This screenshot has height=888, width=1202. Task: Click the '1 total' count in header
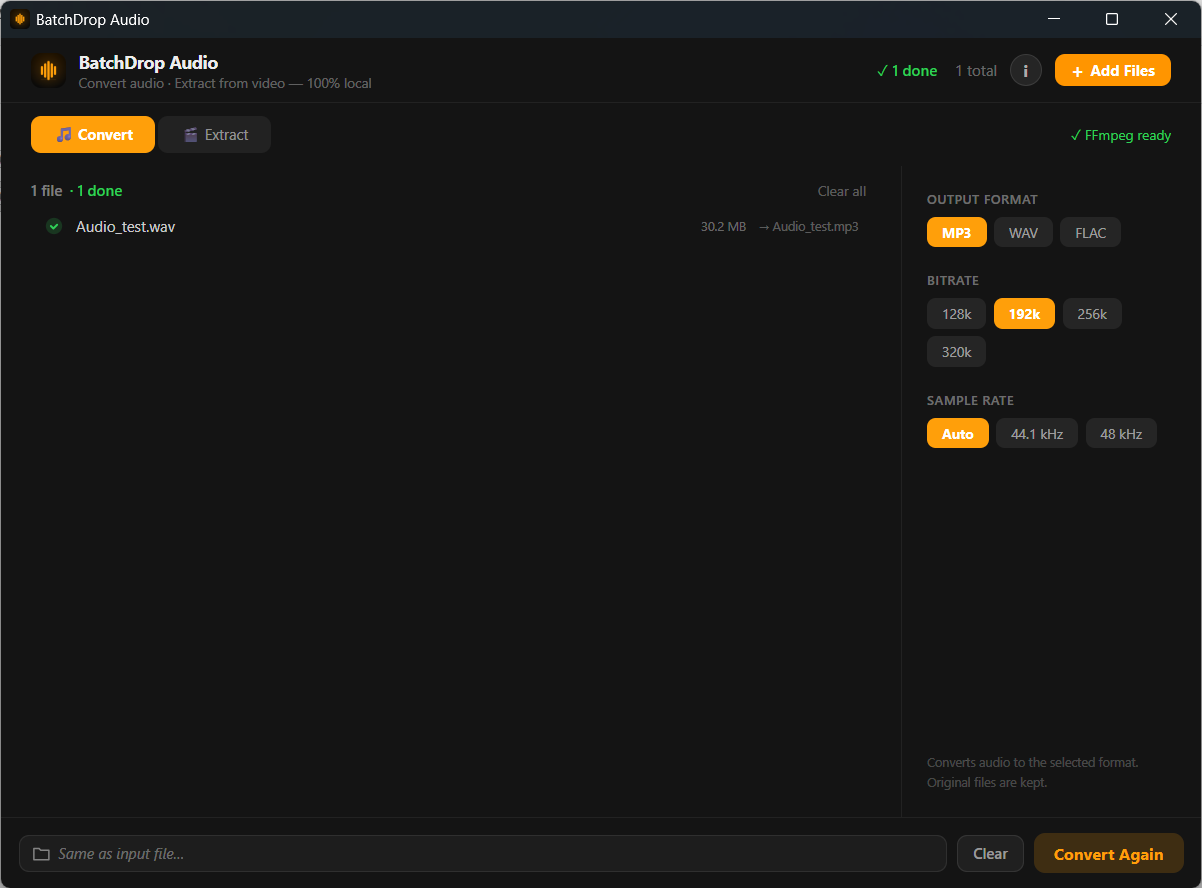coord(976,71)
